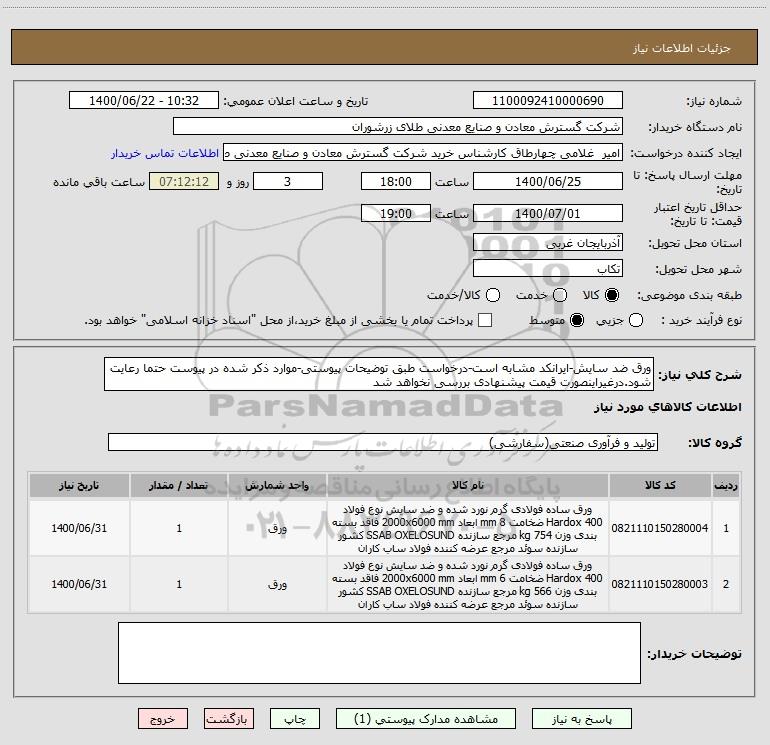
Task: Select the 'کالا' radio button
Action: click(x=612, y=295)
